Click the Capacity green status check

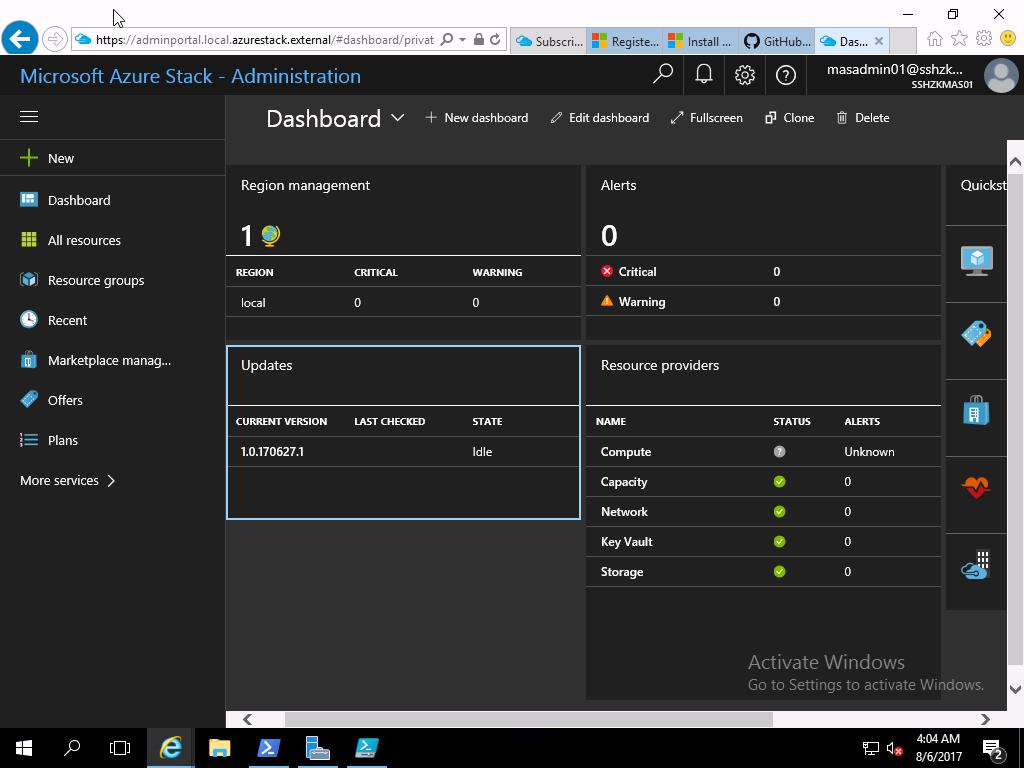(x=779, y=481)
